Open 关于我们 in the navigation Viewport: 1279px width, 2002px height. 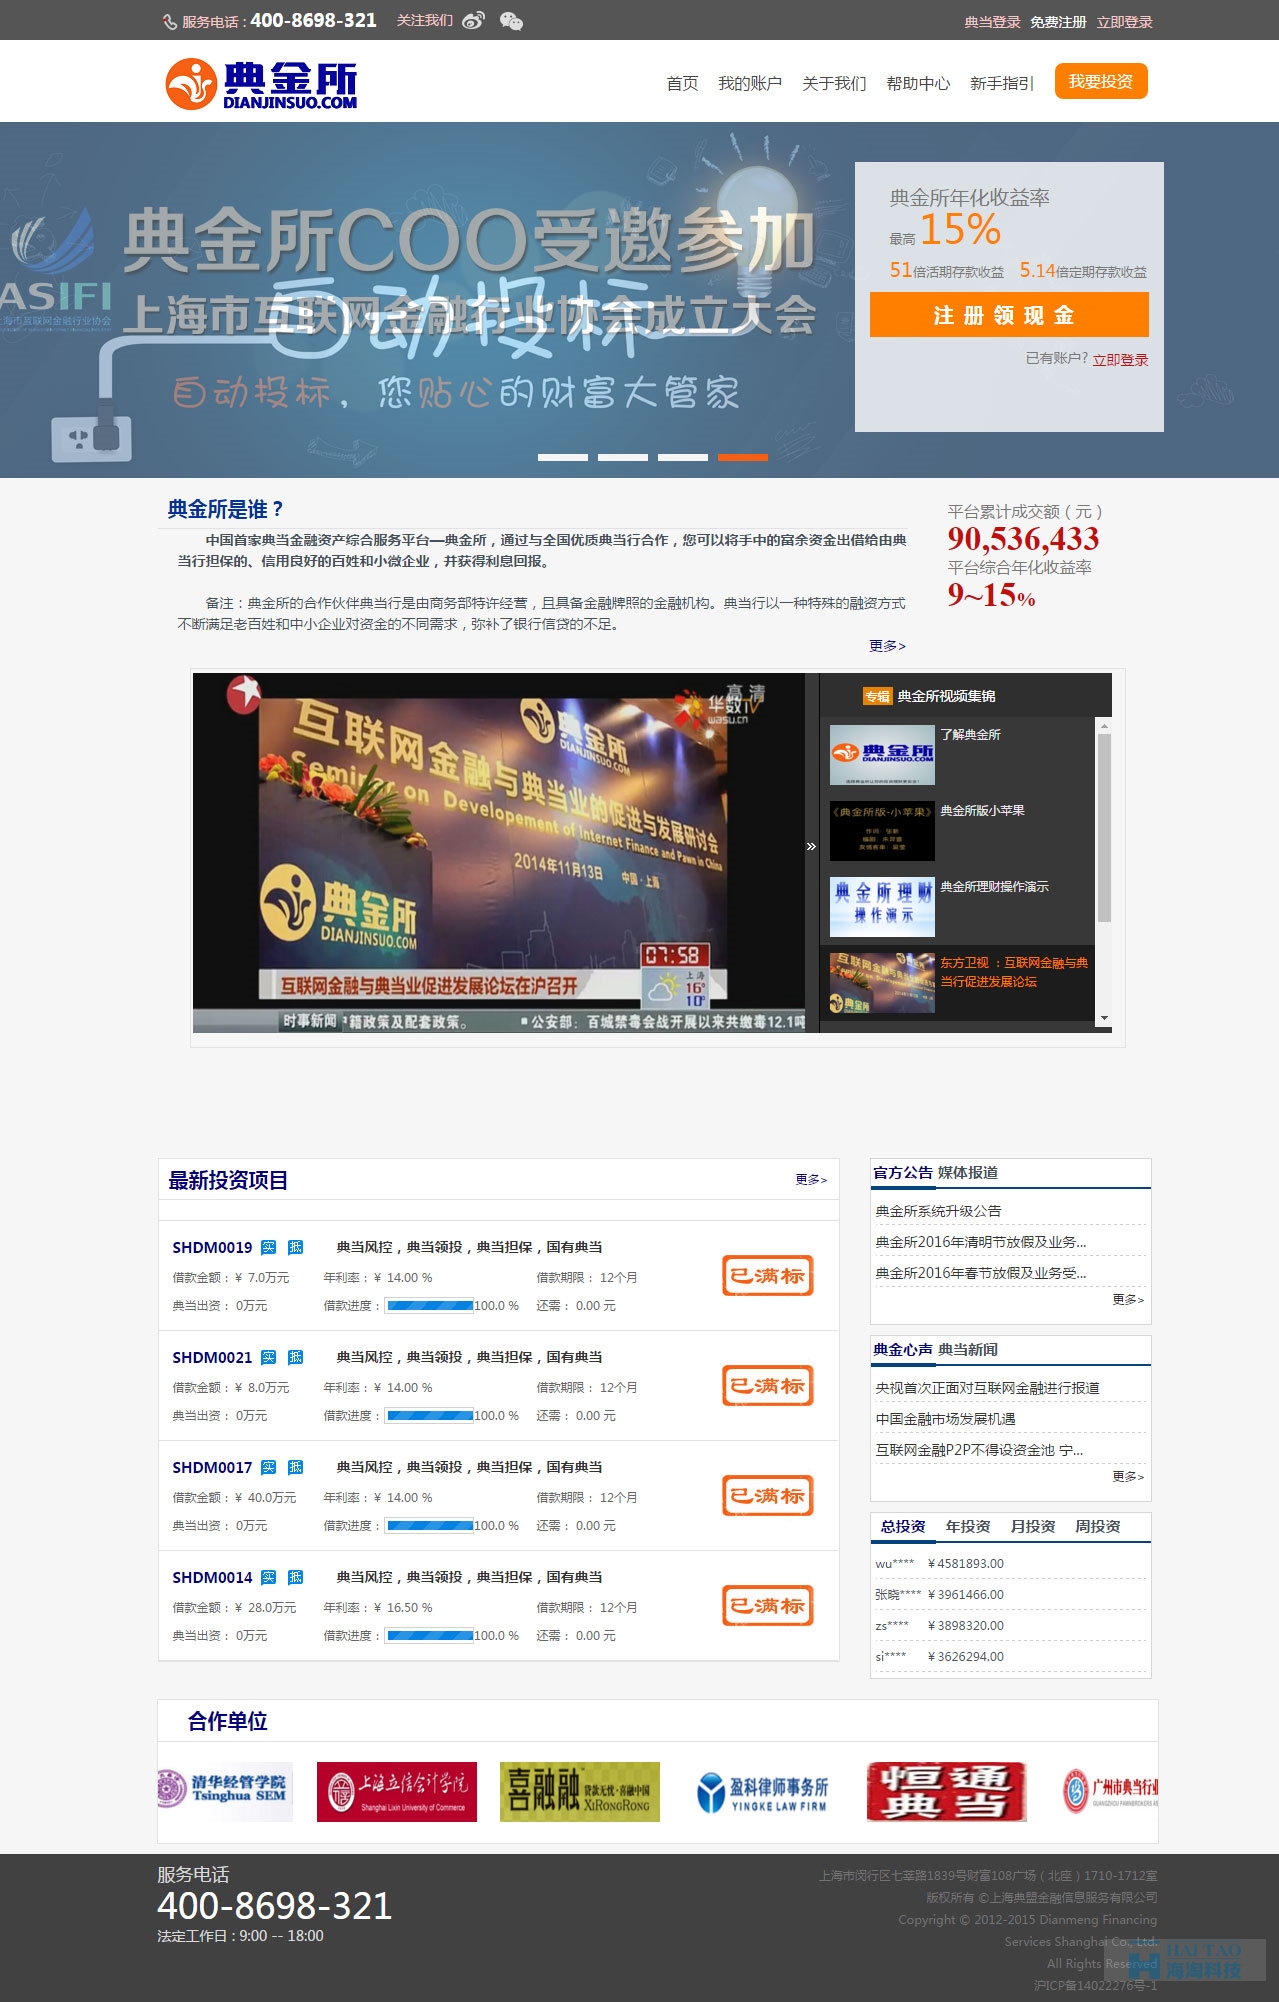[x=834, y=83]
